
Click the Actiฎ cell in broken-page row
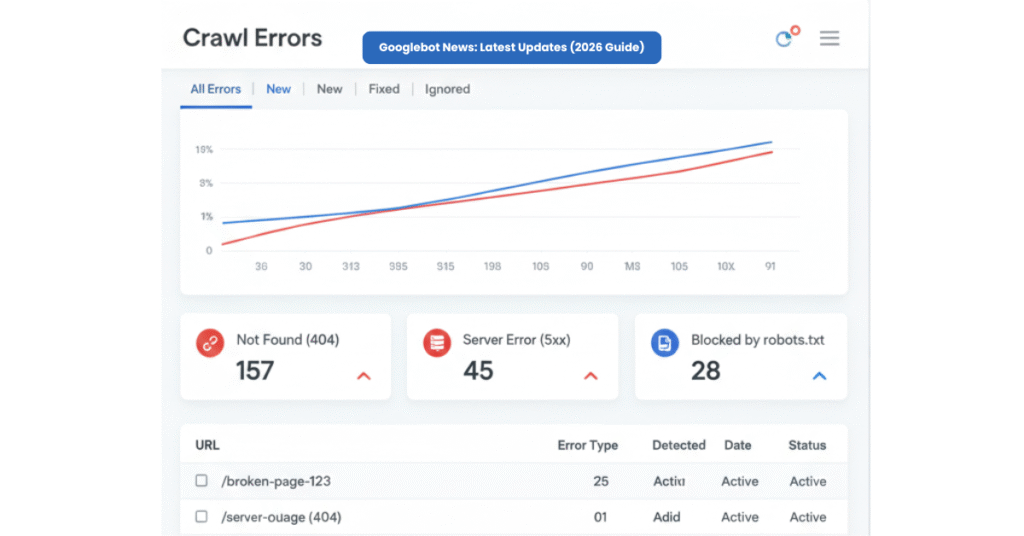(x=669, y=481)
